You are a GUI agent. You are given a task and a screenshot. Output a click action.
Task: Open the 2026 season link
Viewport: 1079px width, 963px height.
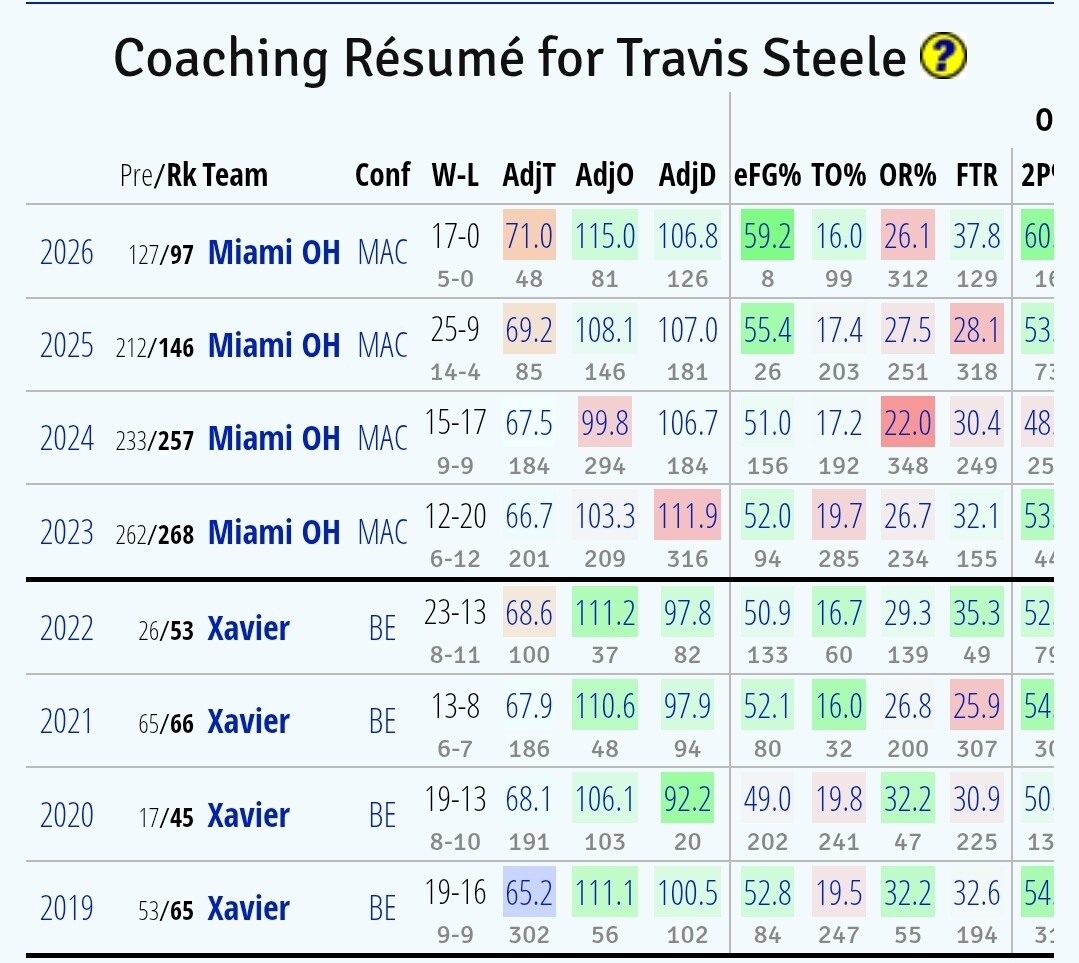[x=67, y=252]
